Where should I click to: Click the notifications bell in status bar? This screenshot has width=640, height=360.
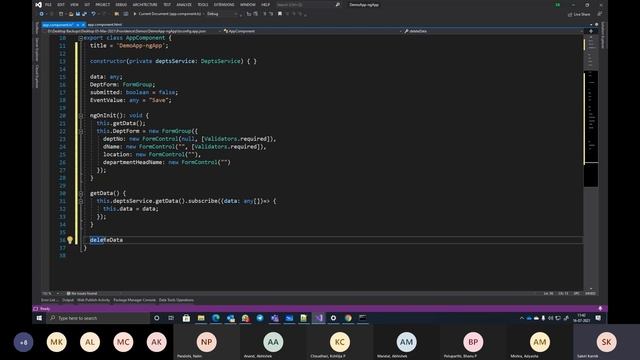[x=600, y=309]
